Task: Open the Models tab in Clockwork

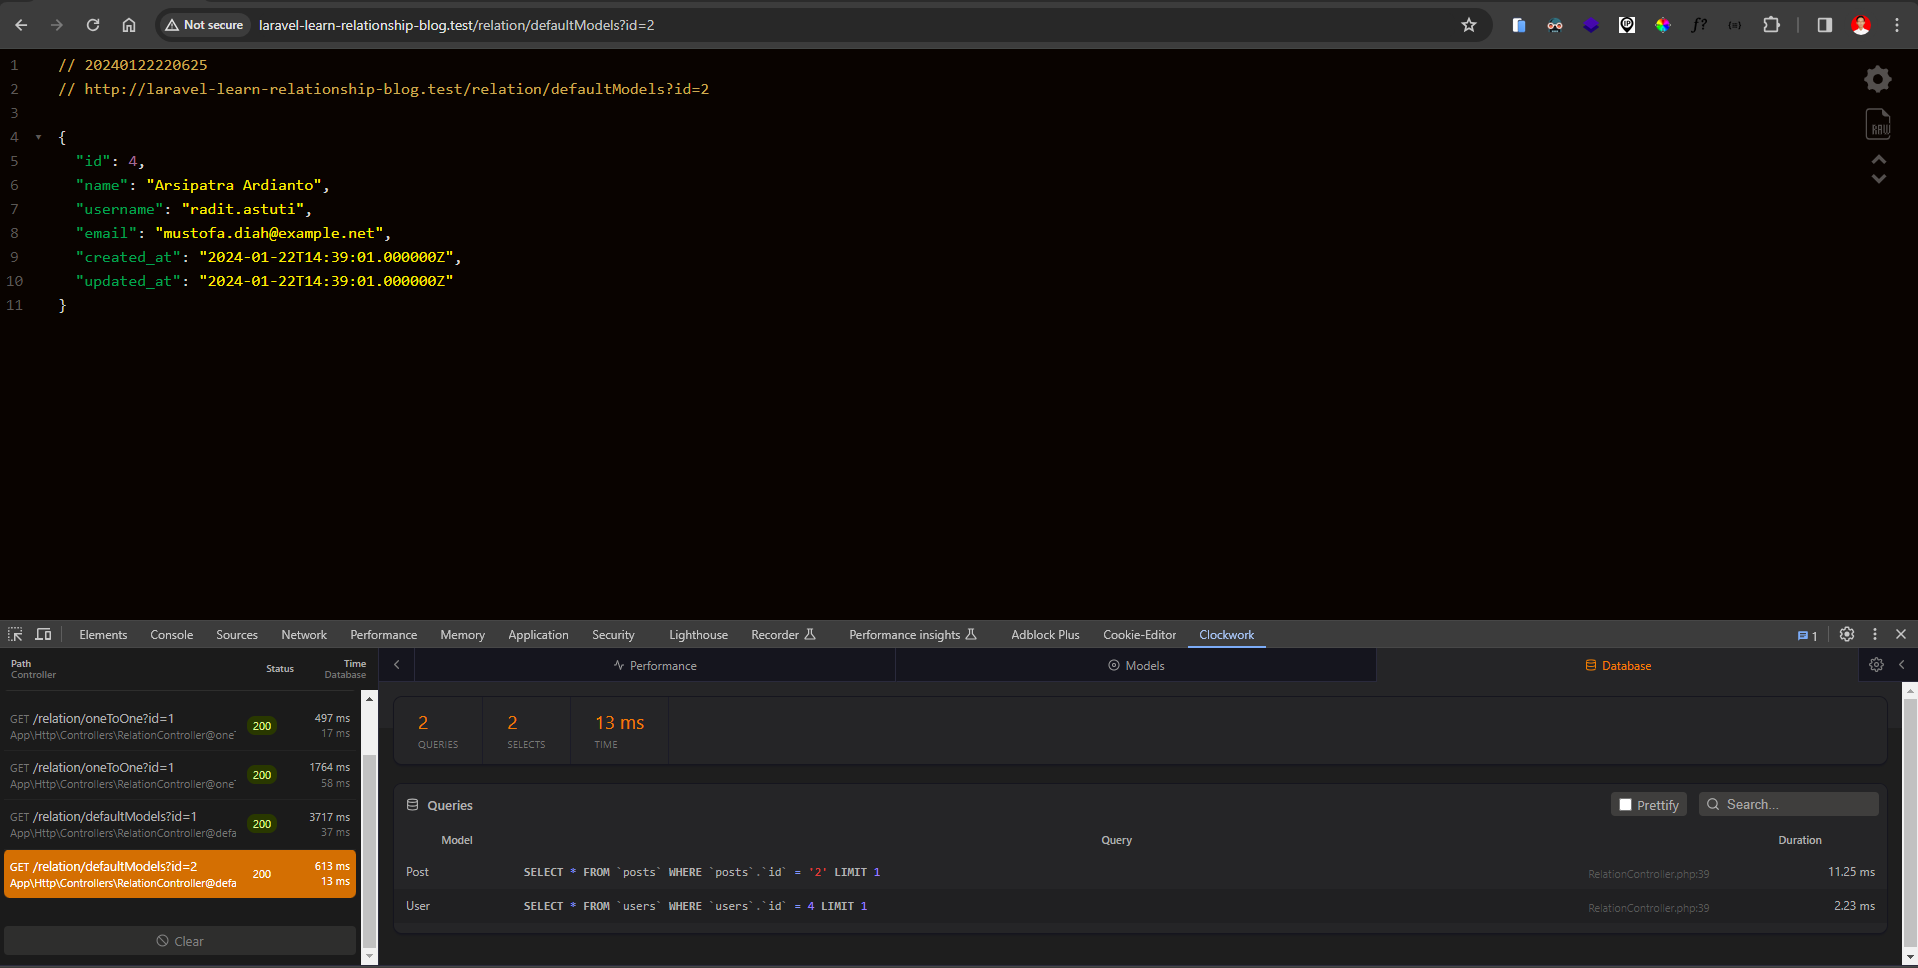Action: point(1135,666)
